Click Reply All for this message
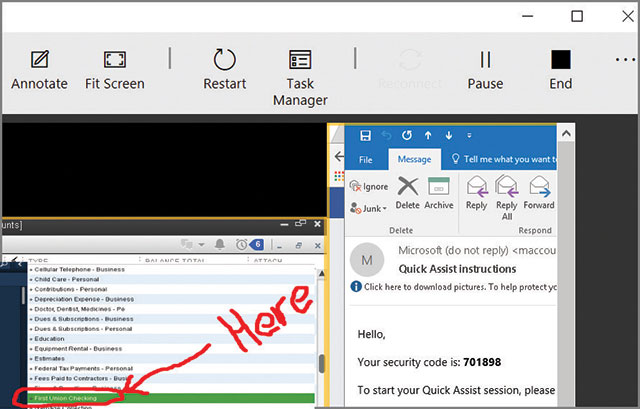Viewport: 640px width, 409px height. tap(506, 193)
